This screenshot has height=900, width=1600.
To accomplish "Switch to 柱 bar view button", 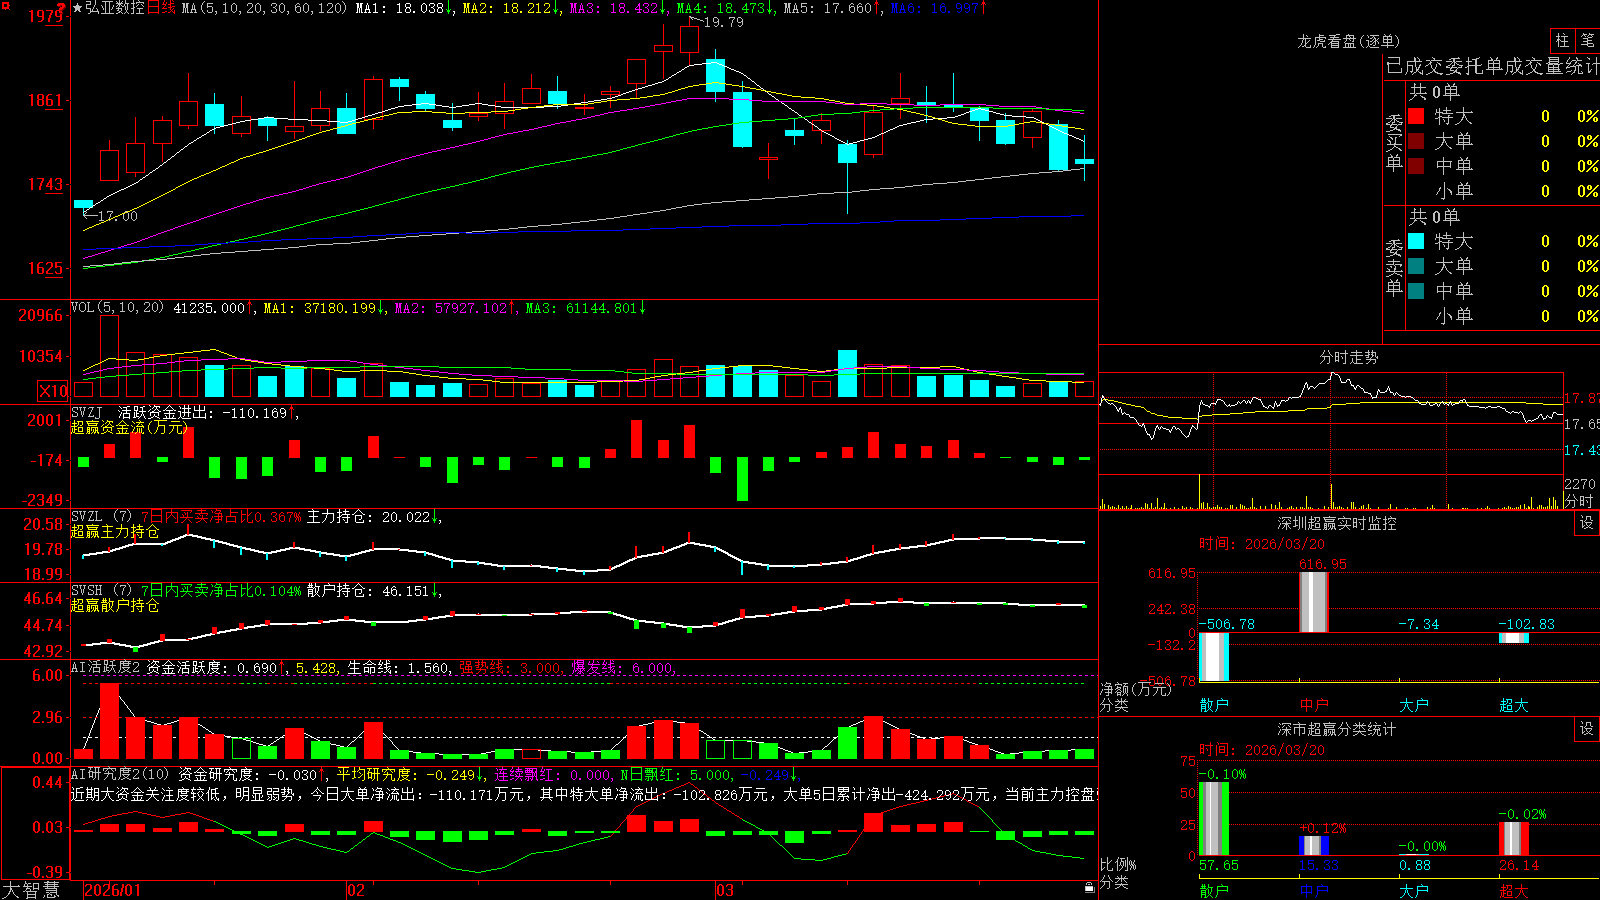I will click(x=1561, y=40).
